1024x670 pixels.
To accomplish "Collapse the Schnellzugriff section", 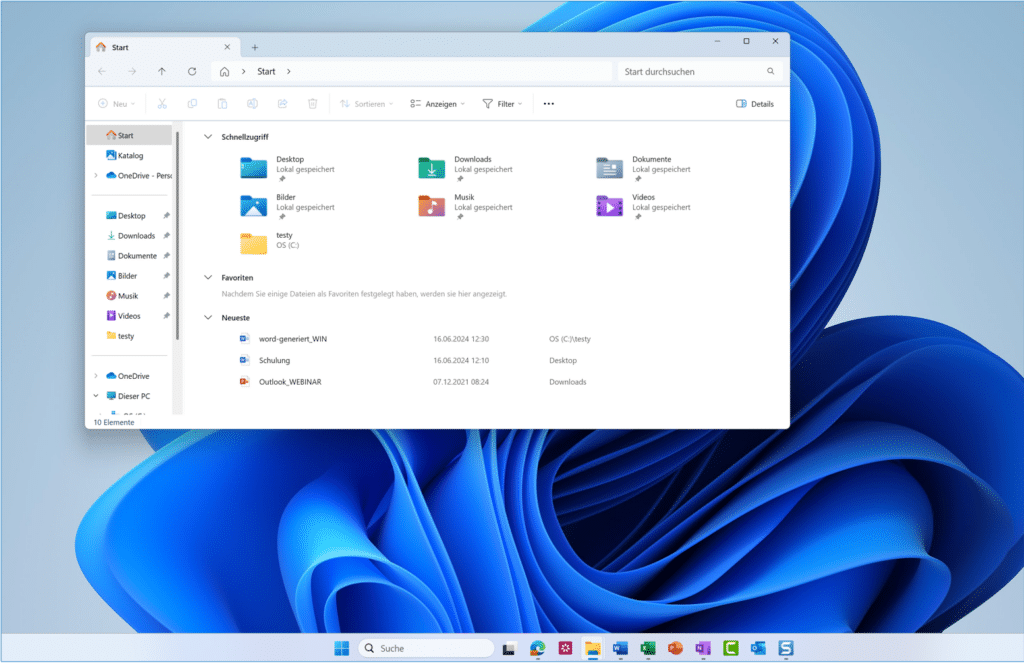I will [x=208, y=137].
